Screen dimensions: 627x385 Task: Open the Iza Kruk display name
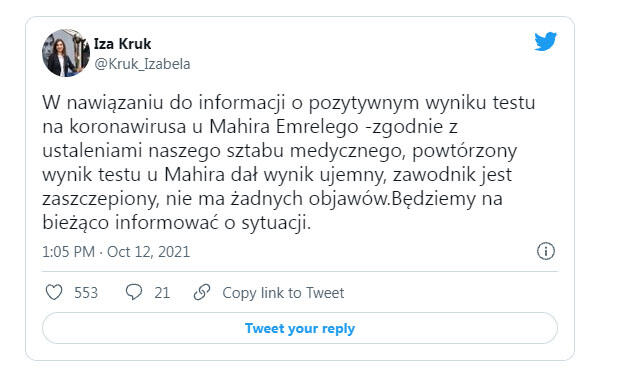tap(122, 44)
